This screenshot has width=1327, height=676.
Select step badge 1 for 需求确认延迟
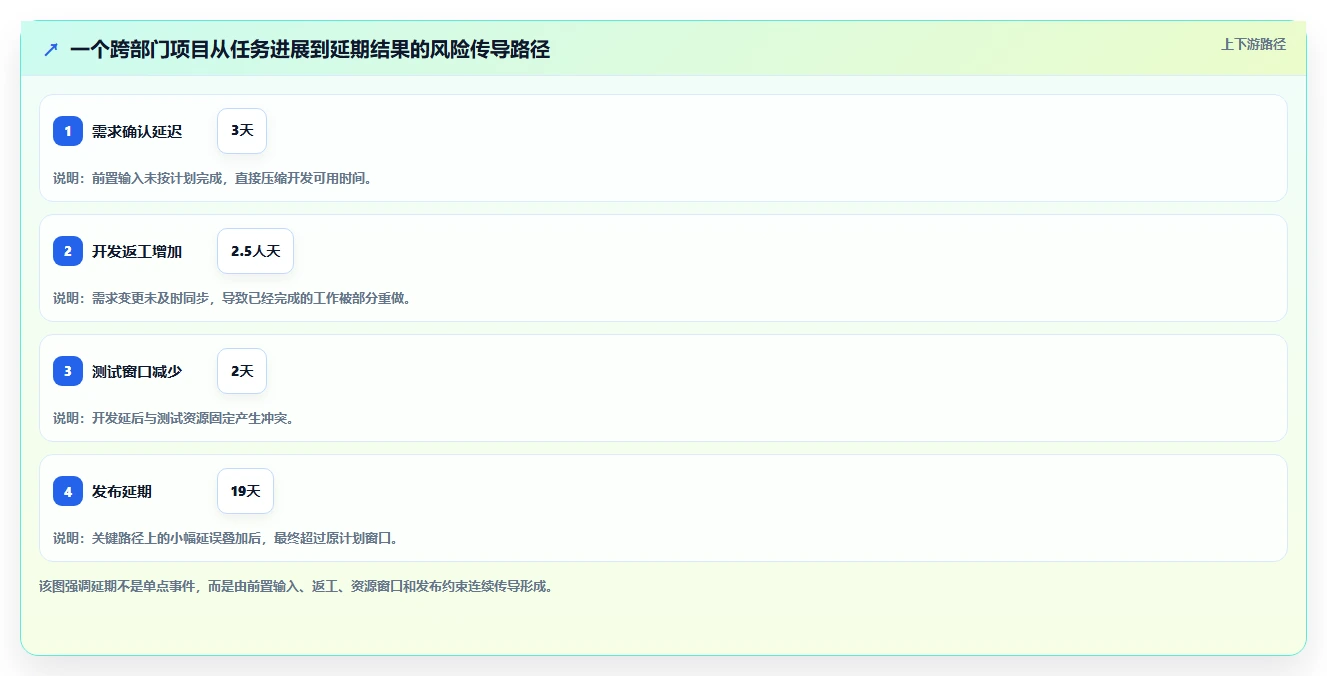pos(68,131)
